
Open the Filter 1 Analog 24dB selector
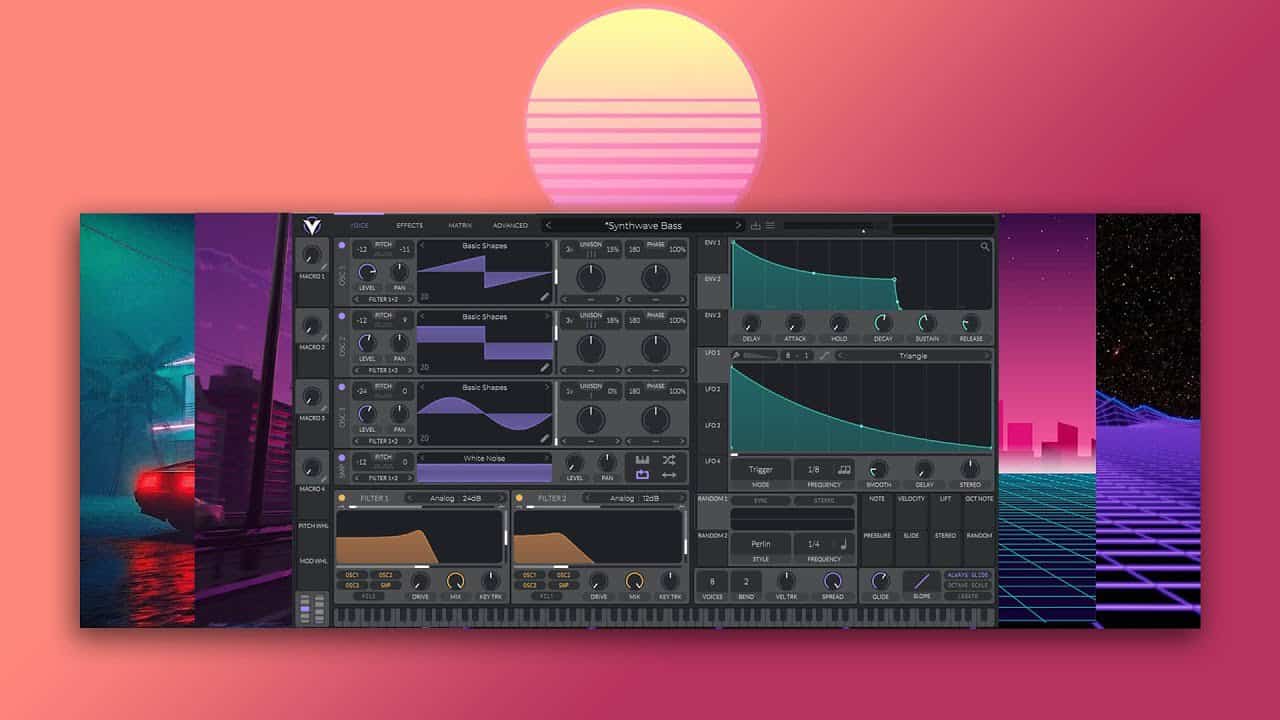pyautogui.click(x=456, y=497)
